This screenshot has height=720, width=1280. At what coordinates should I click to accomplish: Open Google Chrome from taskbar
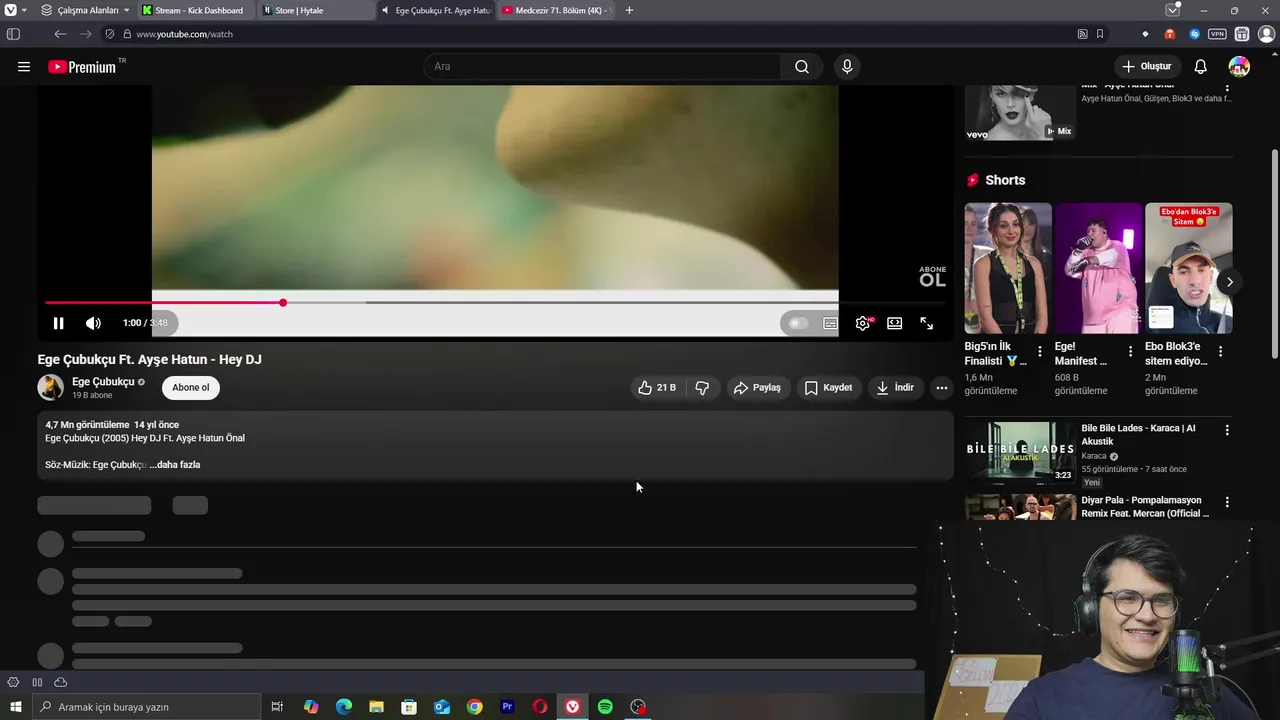474,707
